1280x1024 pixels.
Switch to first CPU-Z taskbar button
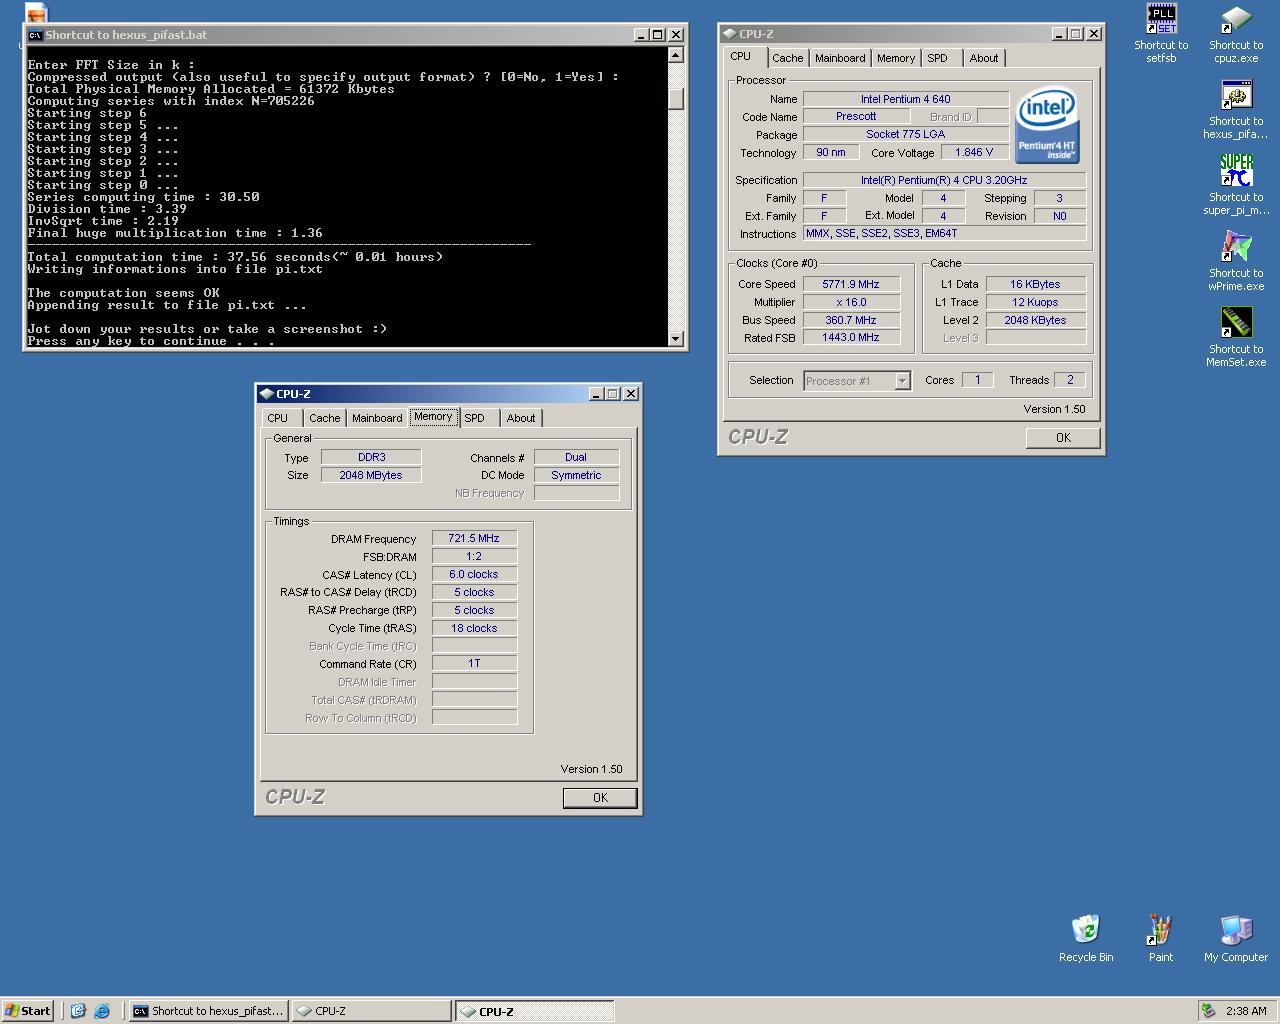[x=371, y=1011]
